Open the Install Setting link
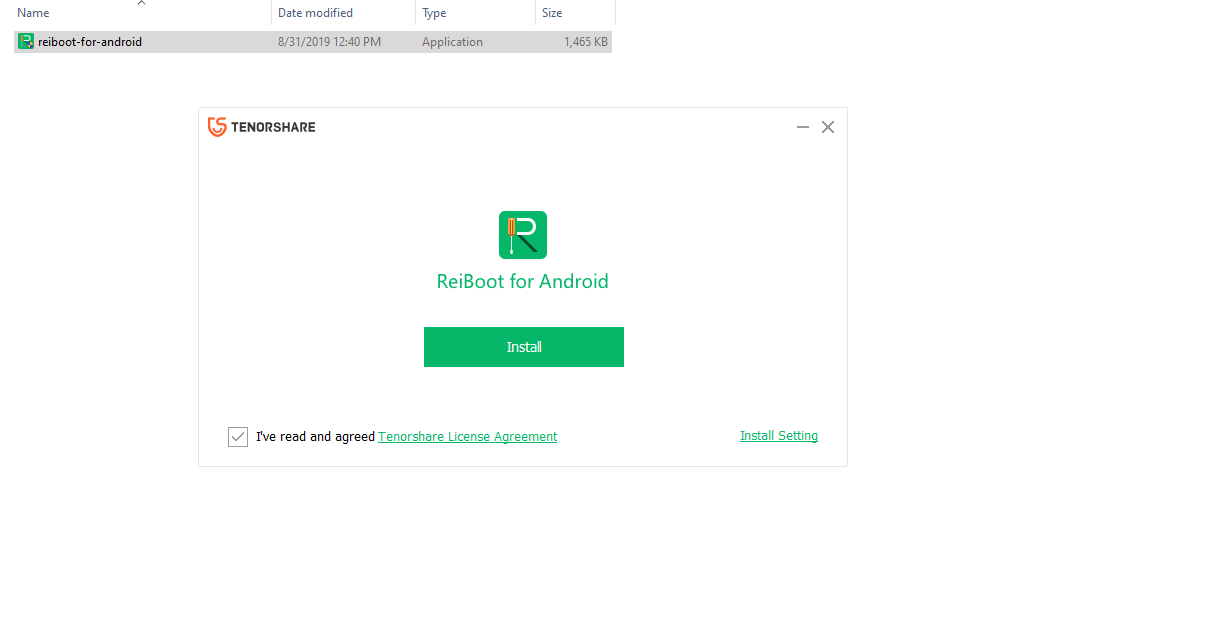Image resolution: width=1206 pixels, height=633 pixels. (778, 436)
